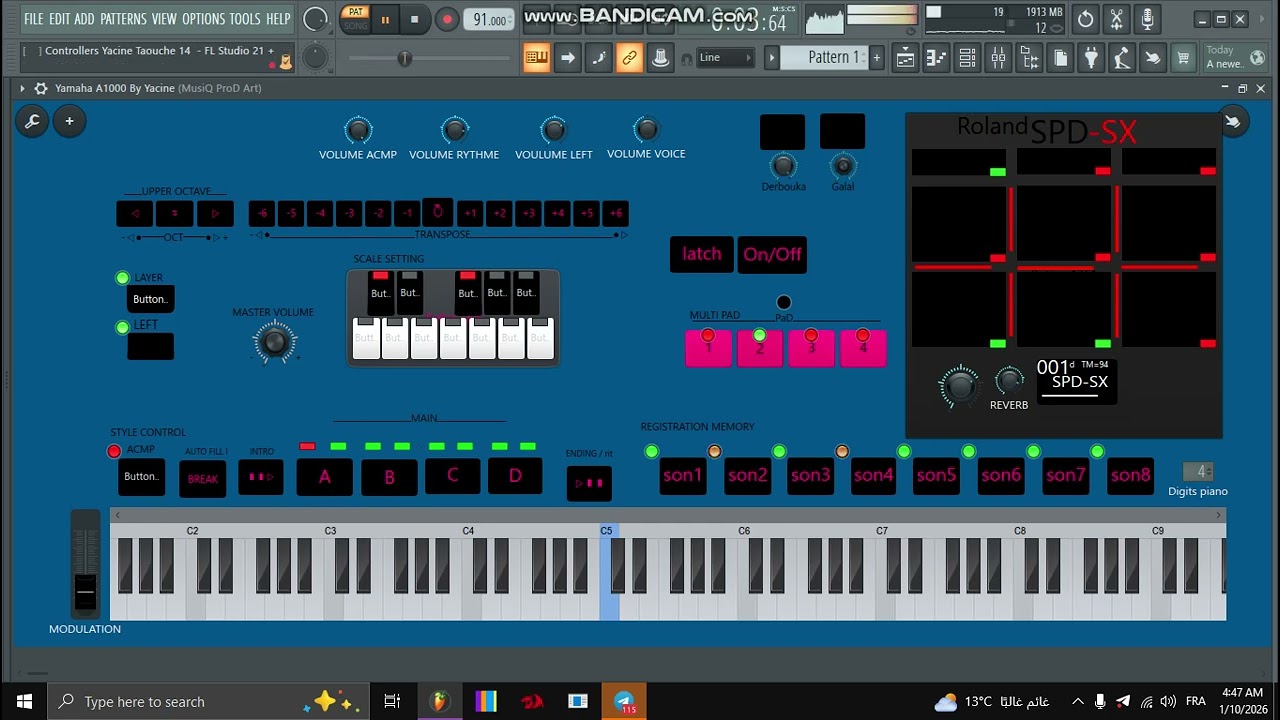Open the Playlist view icon
The image size is (1280, 720).
[x=905, y=59]
